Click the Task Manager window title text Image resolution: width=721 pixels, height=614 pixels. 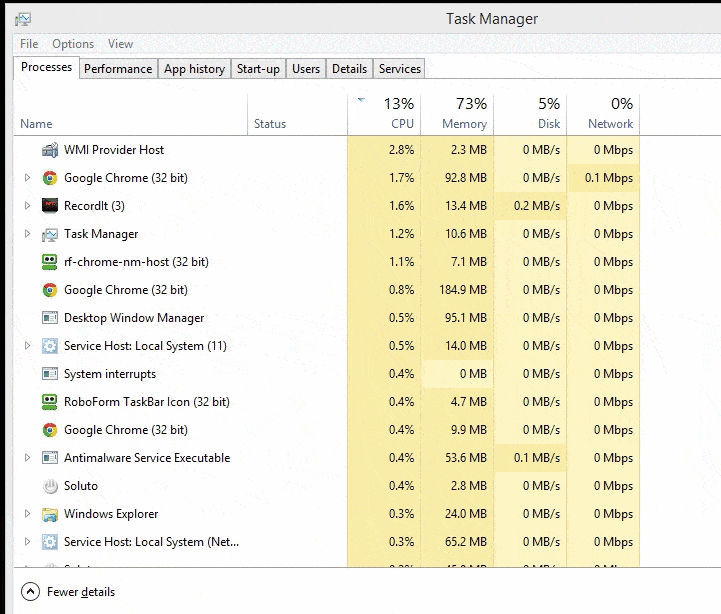pos(492,19)
